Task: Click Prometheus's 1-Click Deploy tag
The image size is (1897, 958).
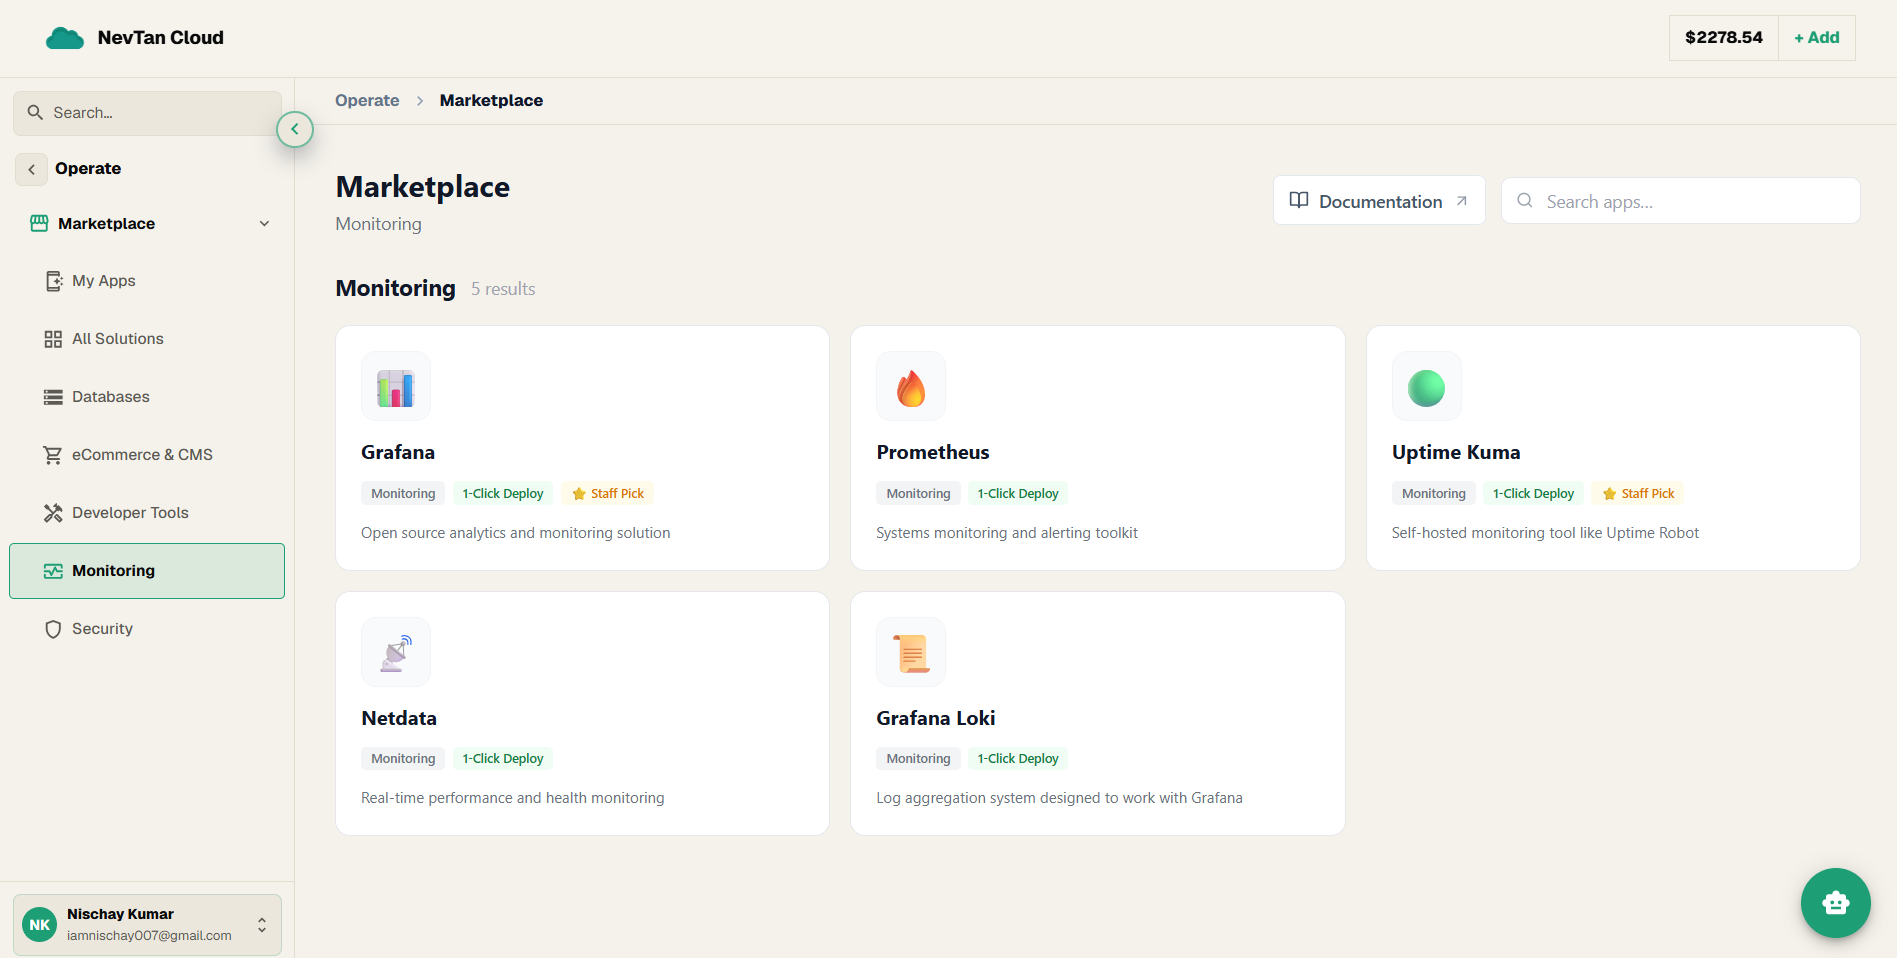Action: (1018, 494)
